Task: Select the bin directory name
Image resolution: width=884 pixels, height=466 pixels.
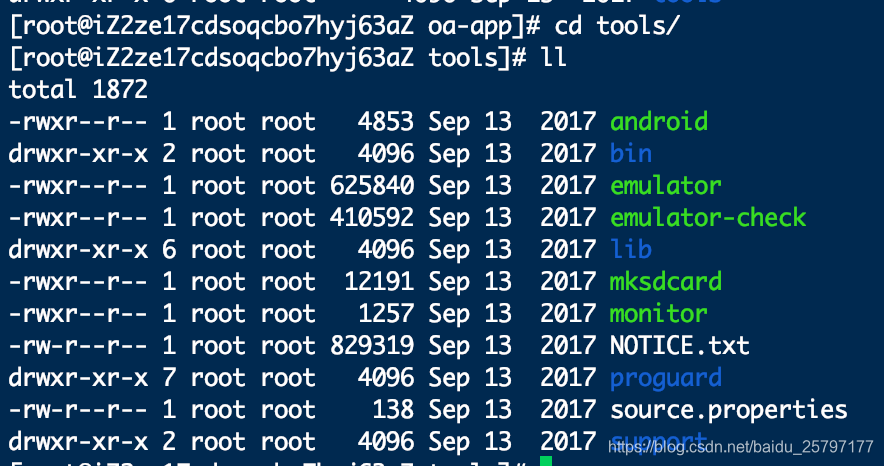Action: pyautogui.click(x=631, y=153)
